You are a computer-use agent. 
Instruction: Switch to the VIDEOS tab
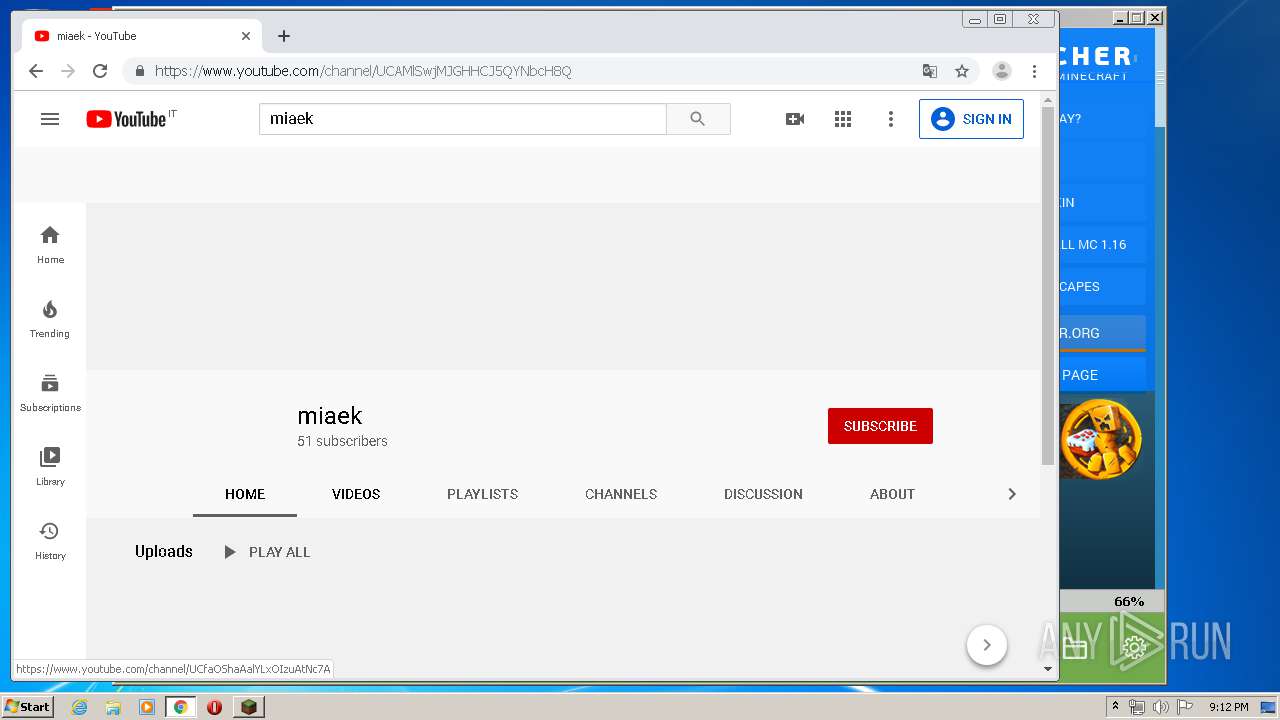[356, 494]
